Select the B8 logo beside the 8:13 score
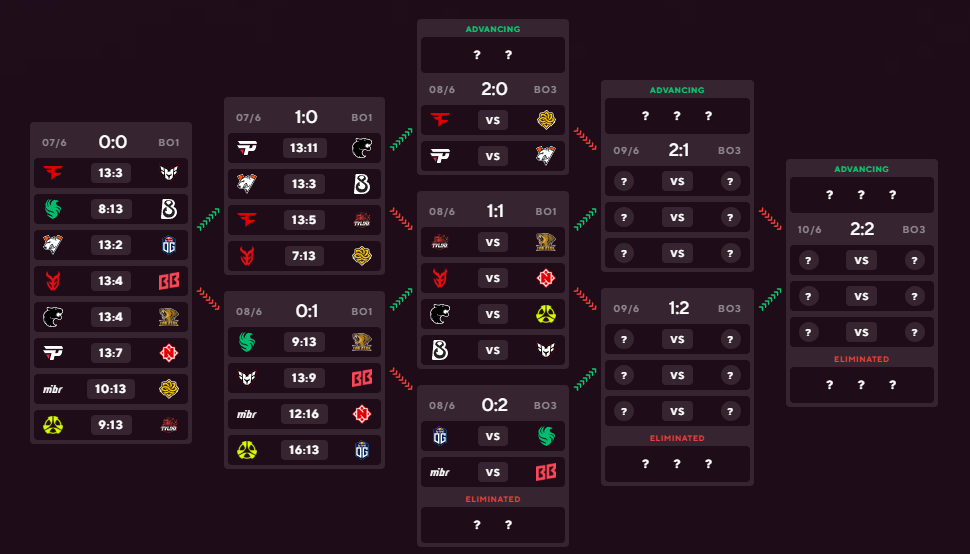 pos(169,209)
